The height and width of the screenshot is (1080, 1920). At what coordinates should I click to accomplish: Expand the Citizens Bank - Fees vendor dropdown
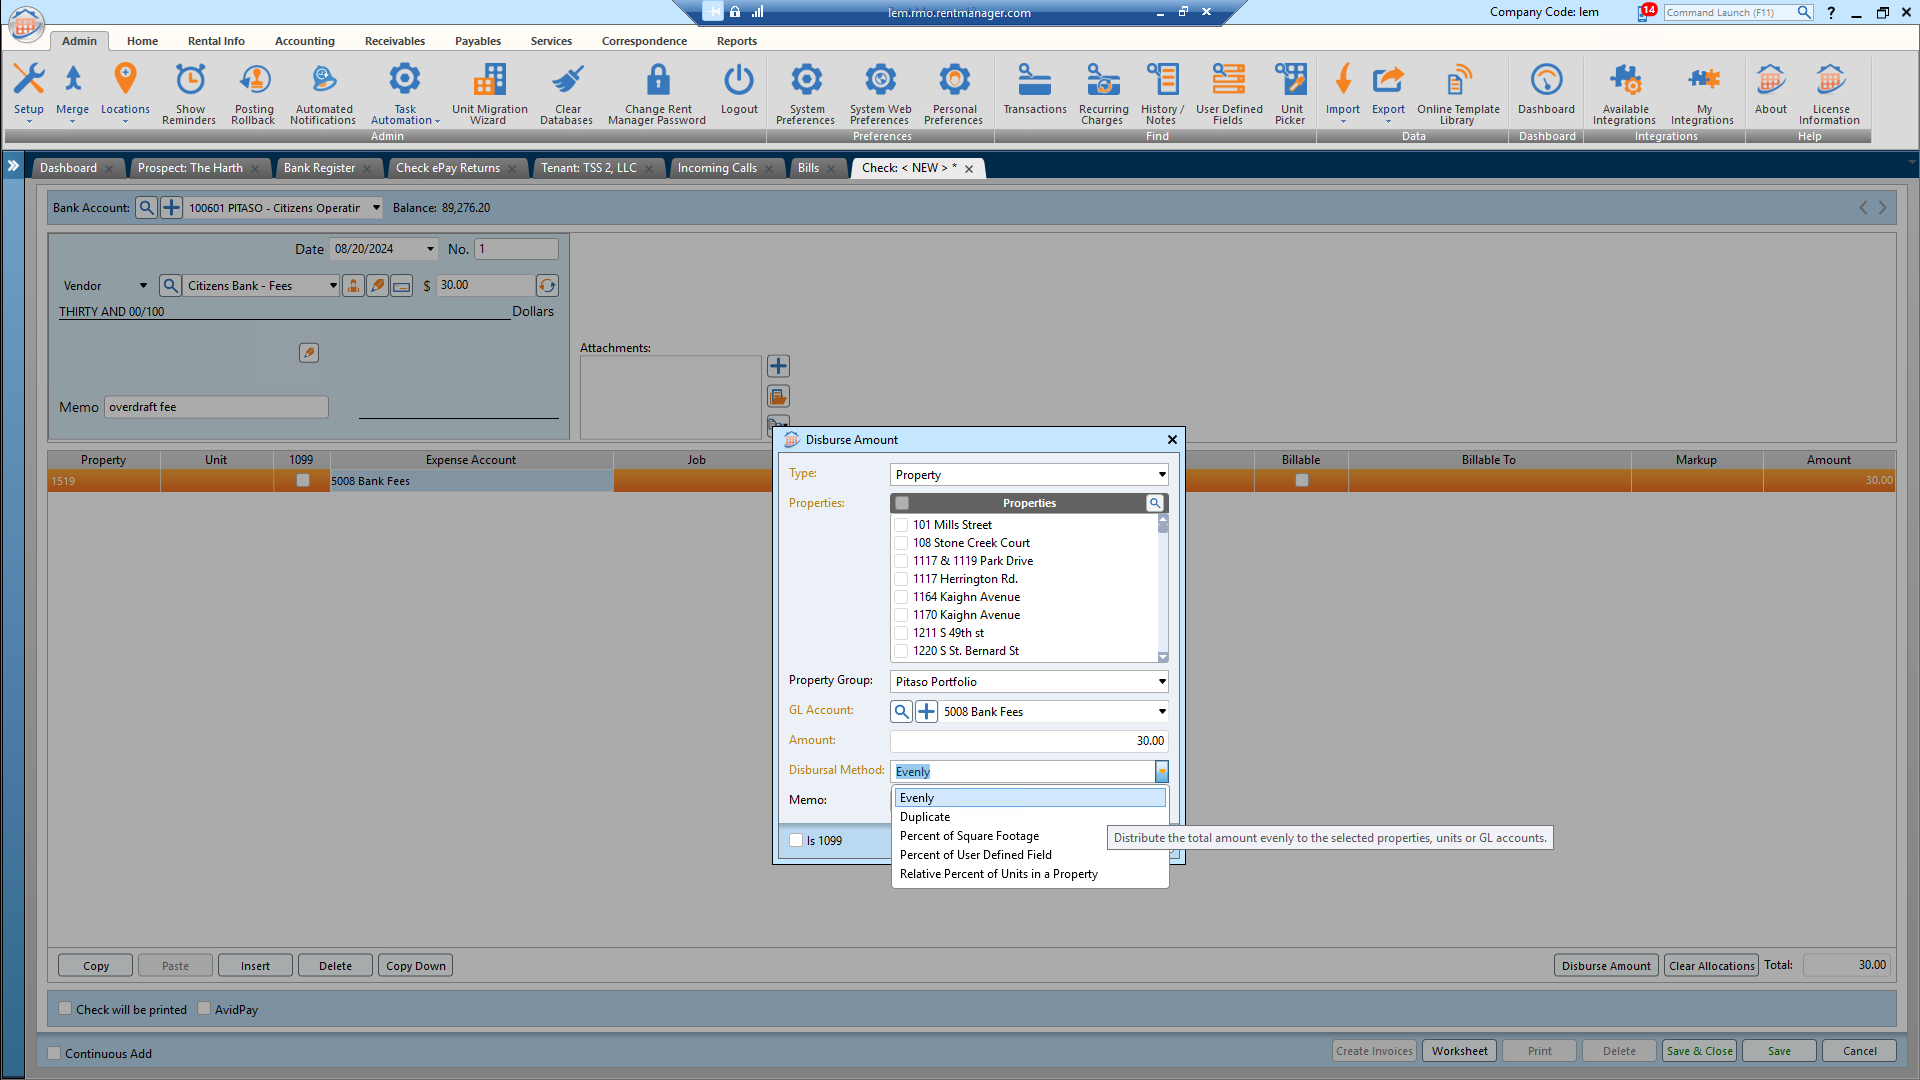333,286
